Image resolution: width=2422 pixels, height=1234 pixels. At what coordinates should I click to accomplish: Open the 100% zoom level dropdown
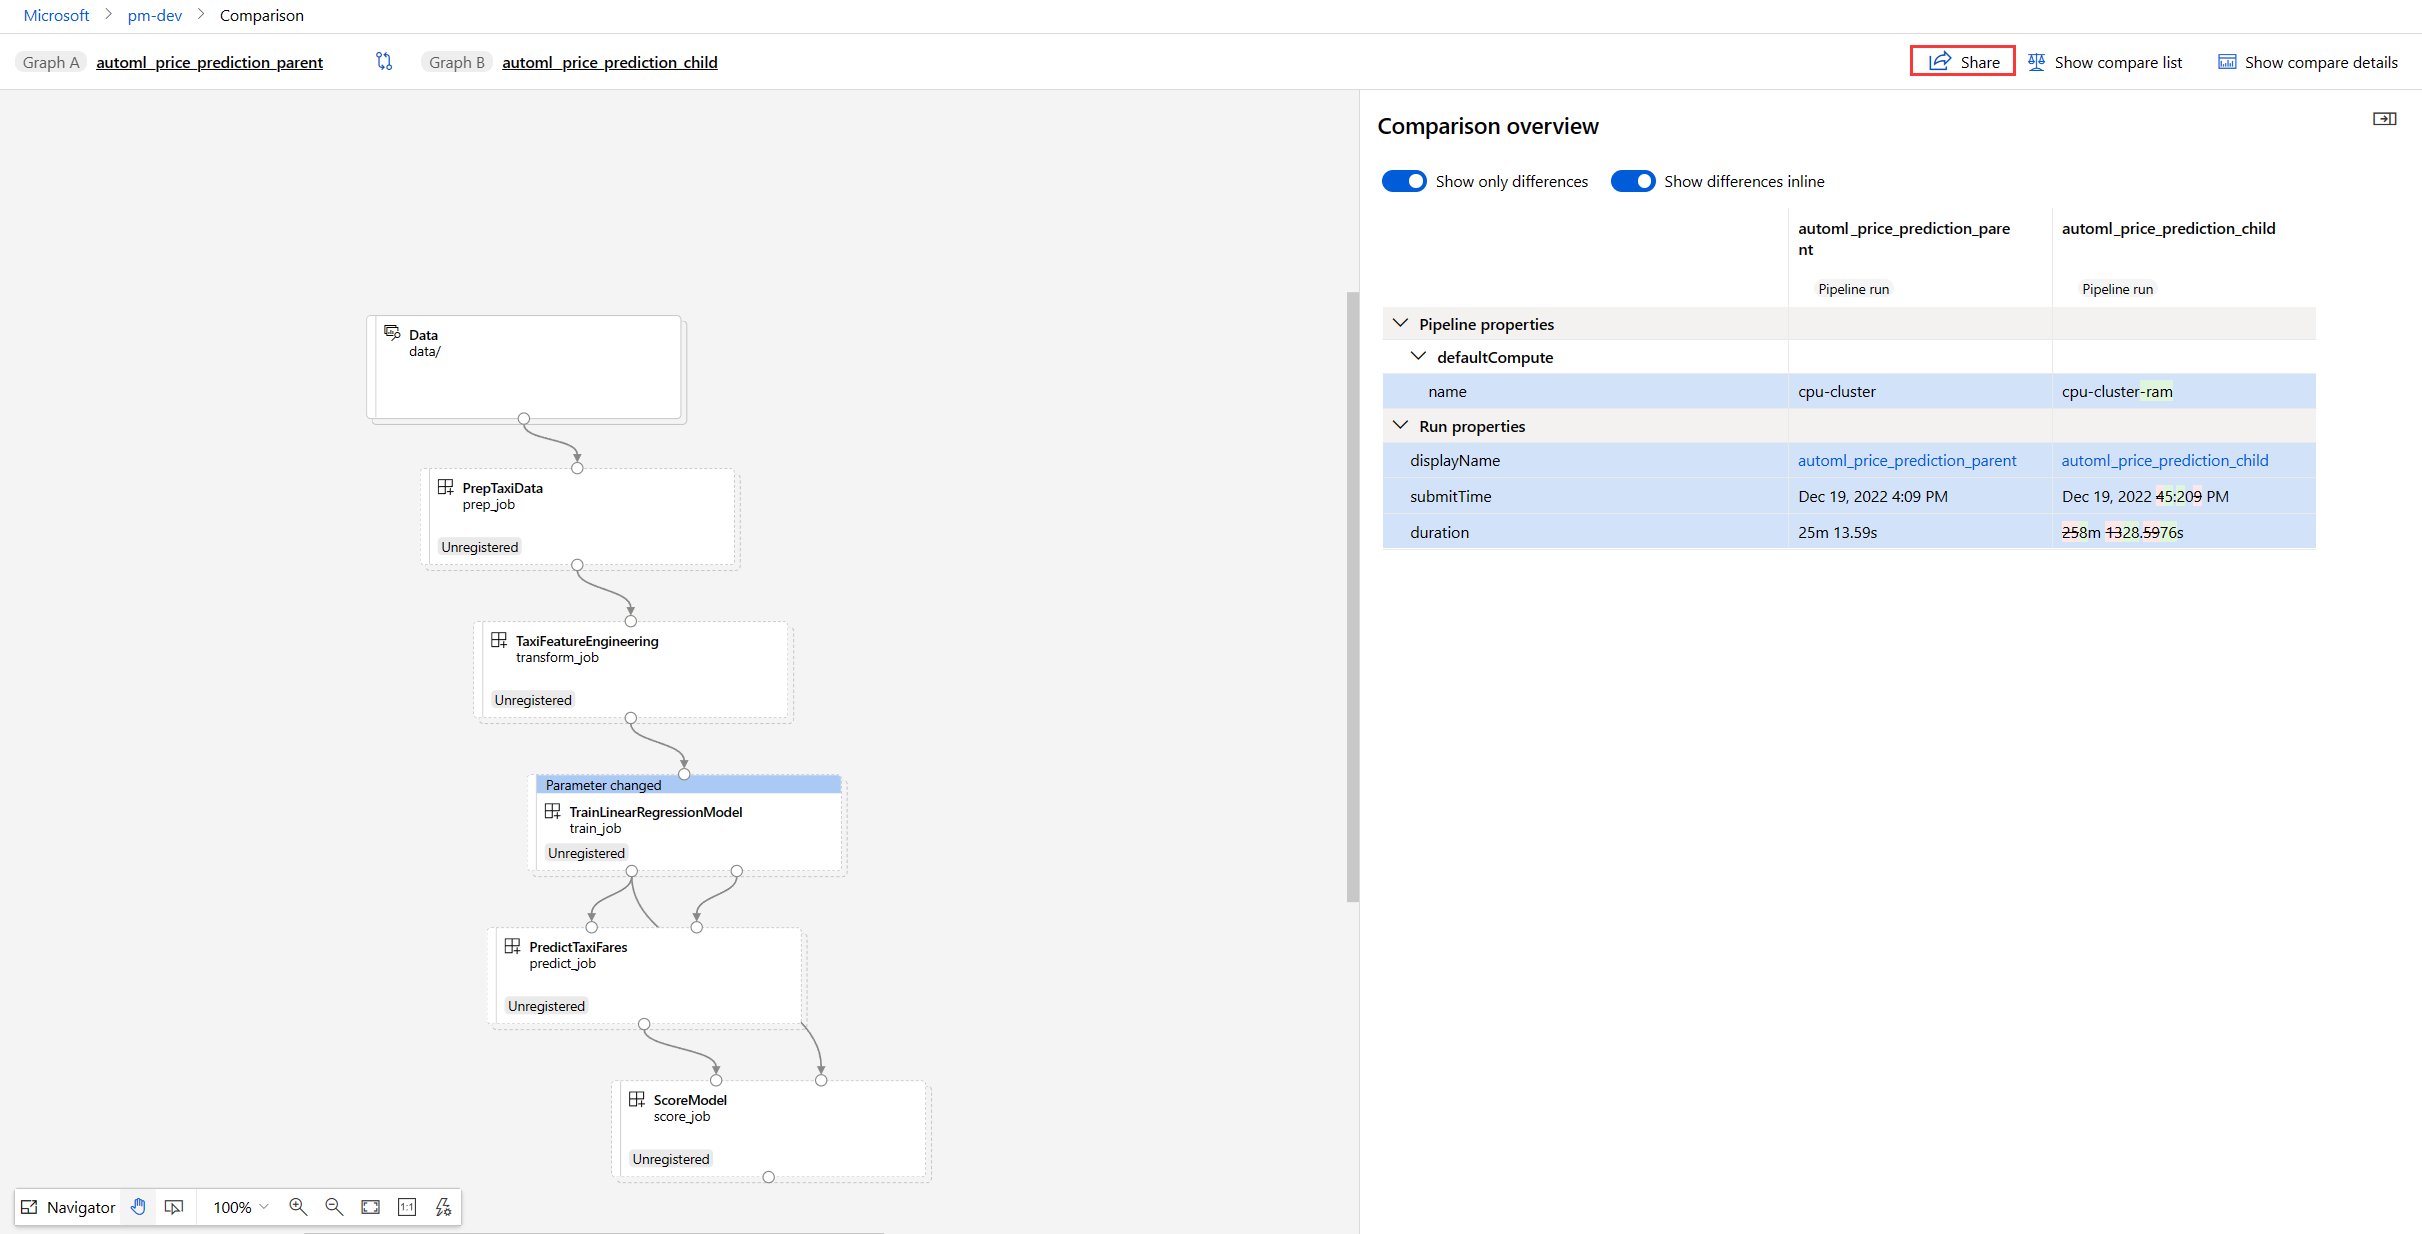coord(241,1207)
